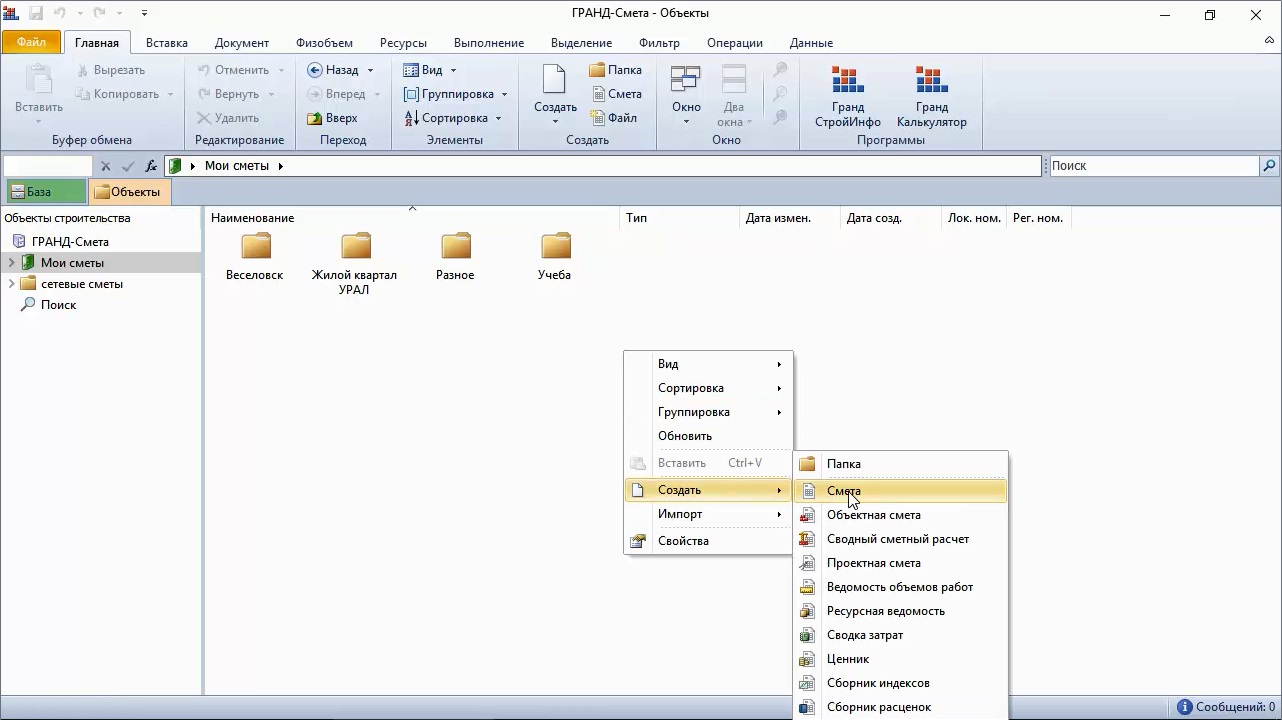Open the Вид view dropdown in ribbon
Screen dimensions: 1282x720
[x=430, y=70]
